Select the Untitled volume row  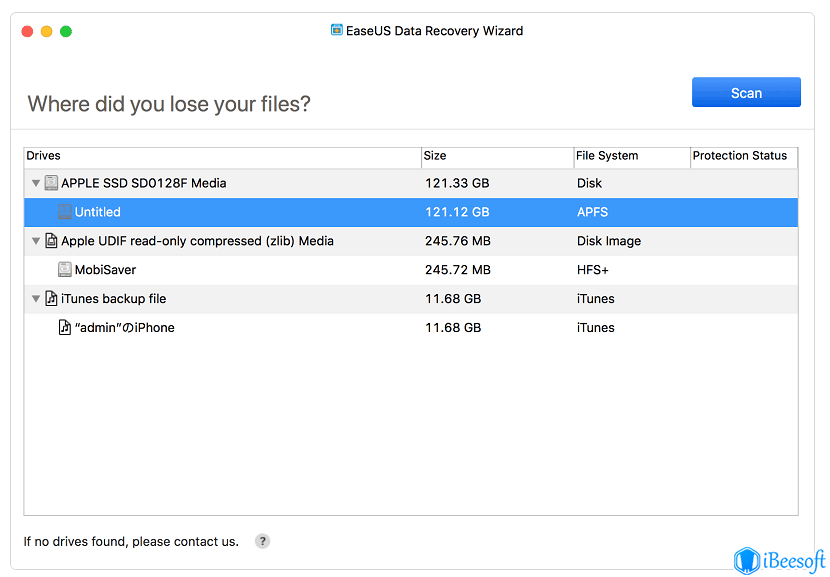tap(411, 212)
